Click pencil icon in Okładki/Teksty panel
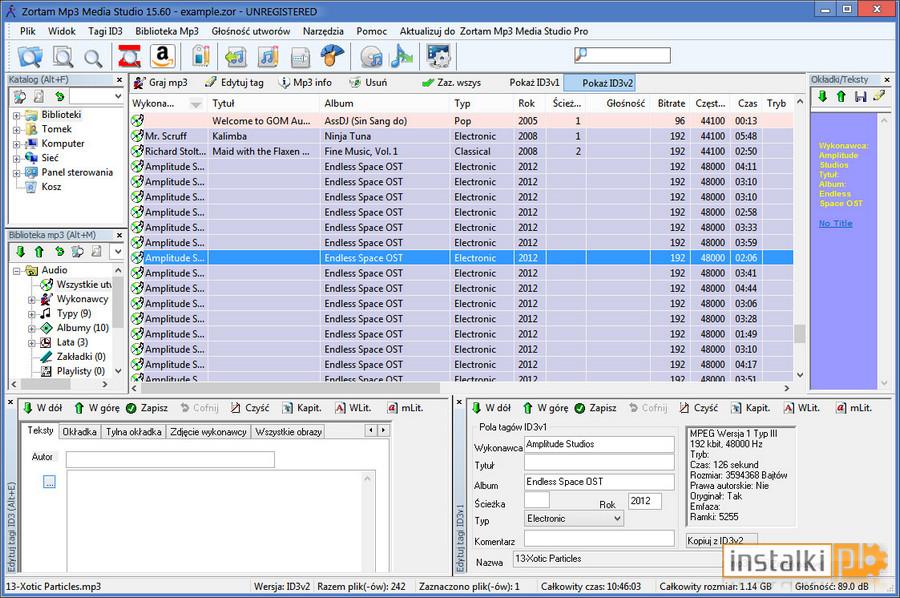Screen dimensions: 900x598 (x=879, y=96)
